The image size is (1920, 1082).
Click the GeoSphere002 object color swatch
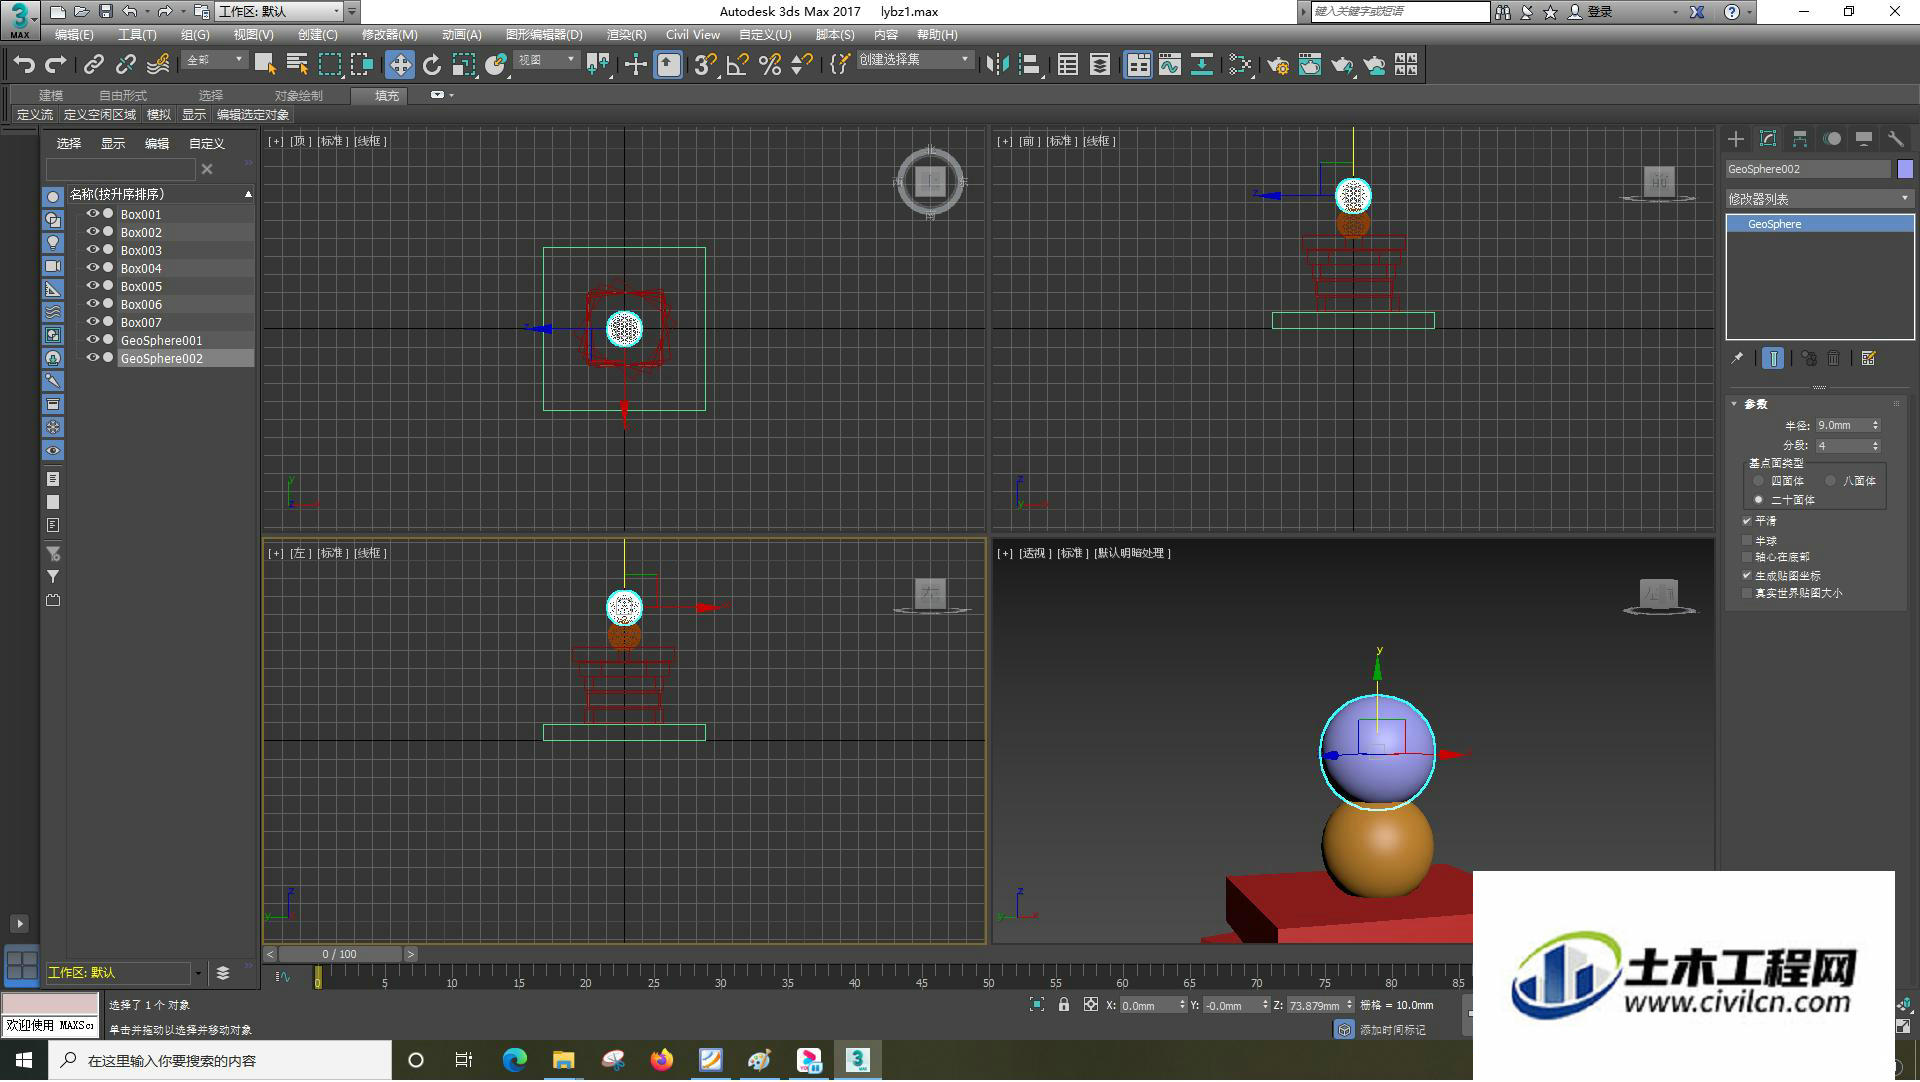tap(1905, 169)
